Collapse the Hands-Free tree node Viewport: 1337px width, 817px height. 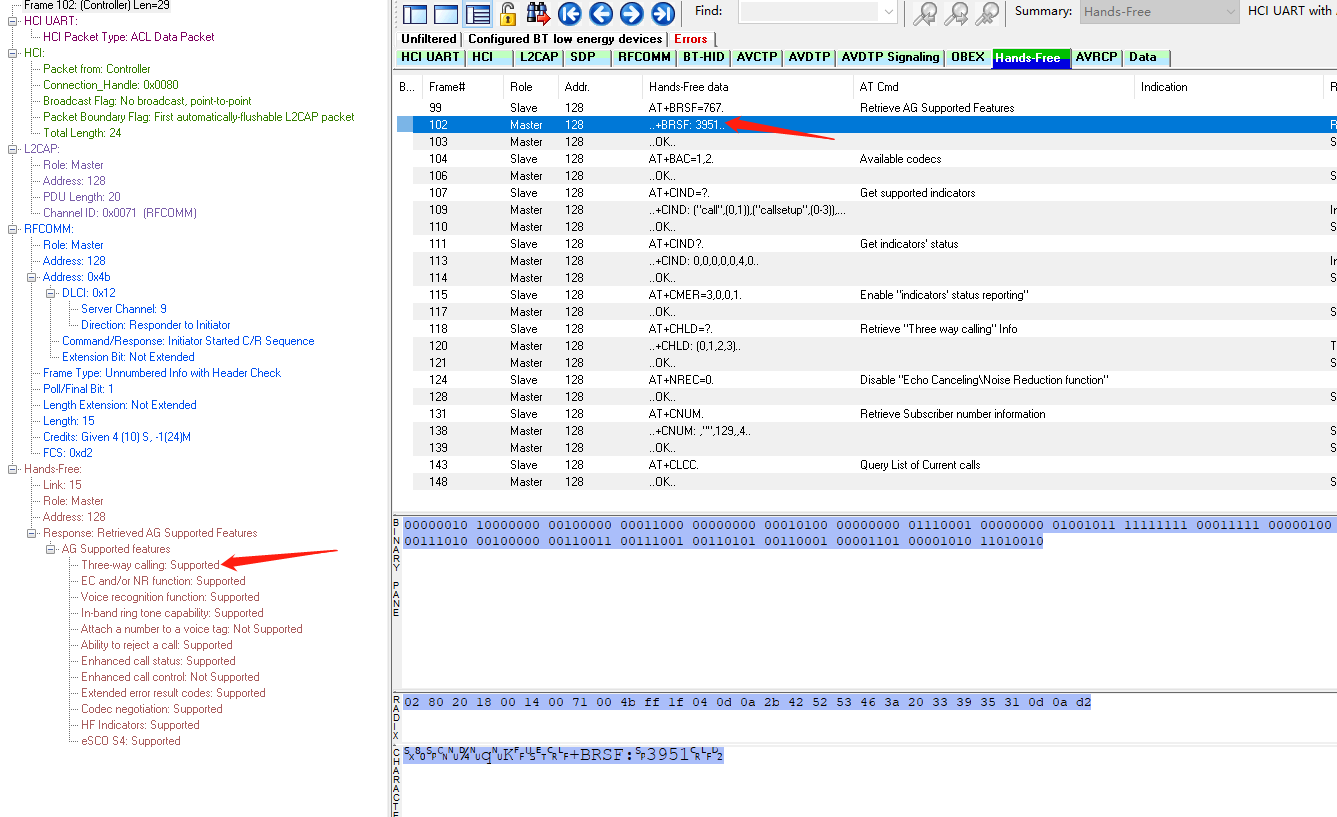13,469
